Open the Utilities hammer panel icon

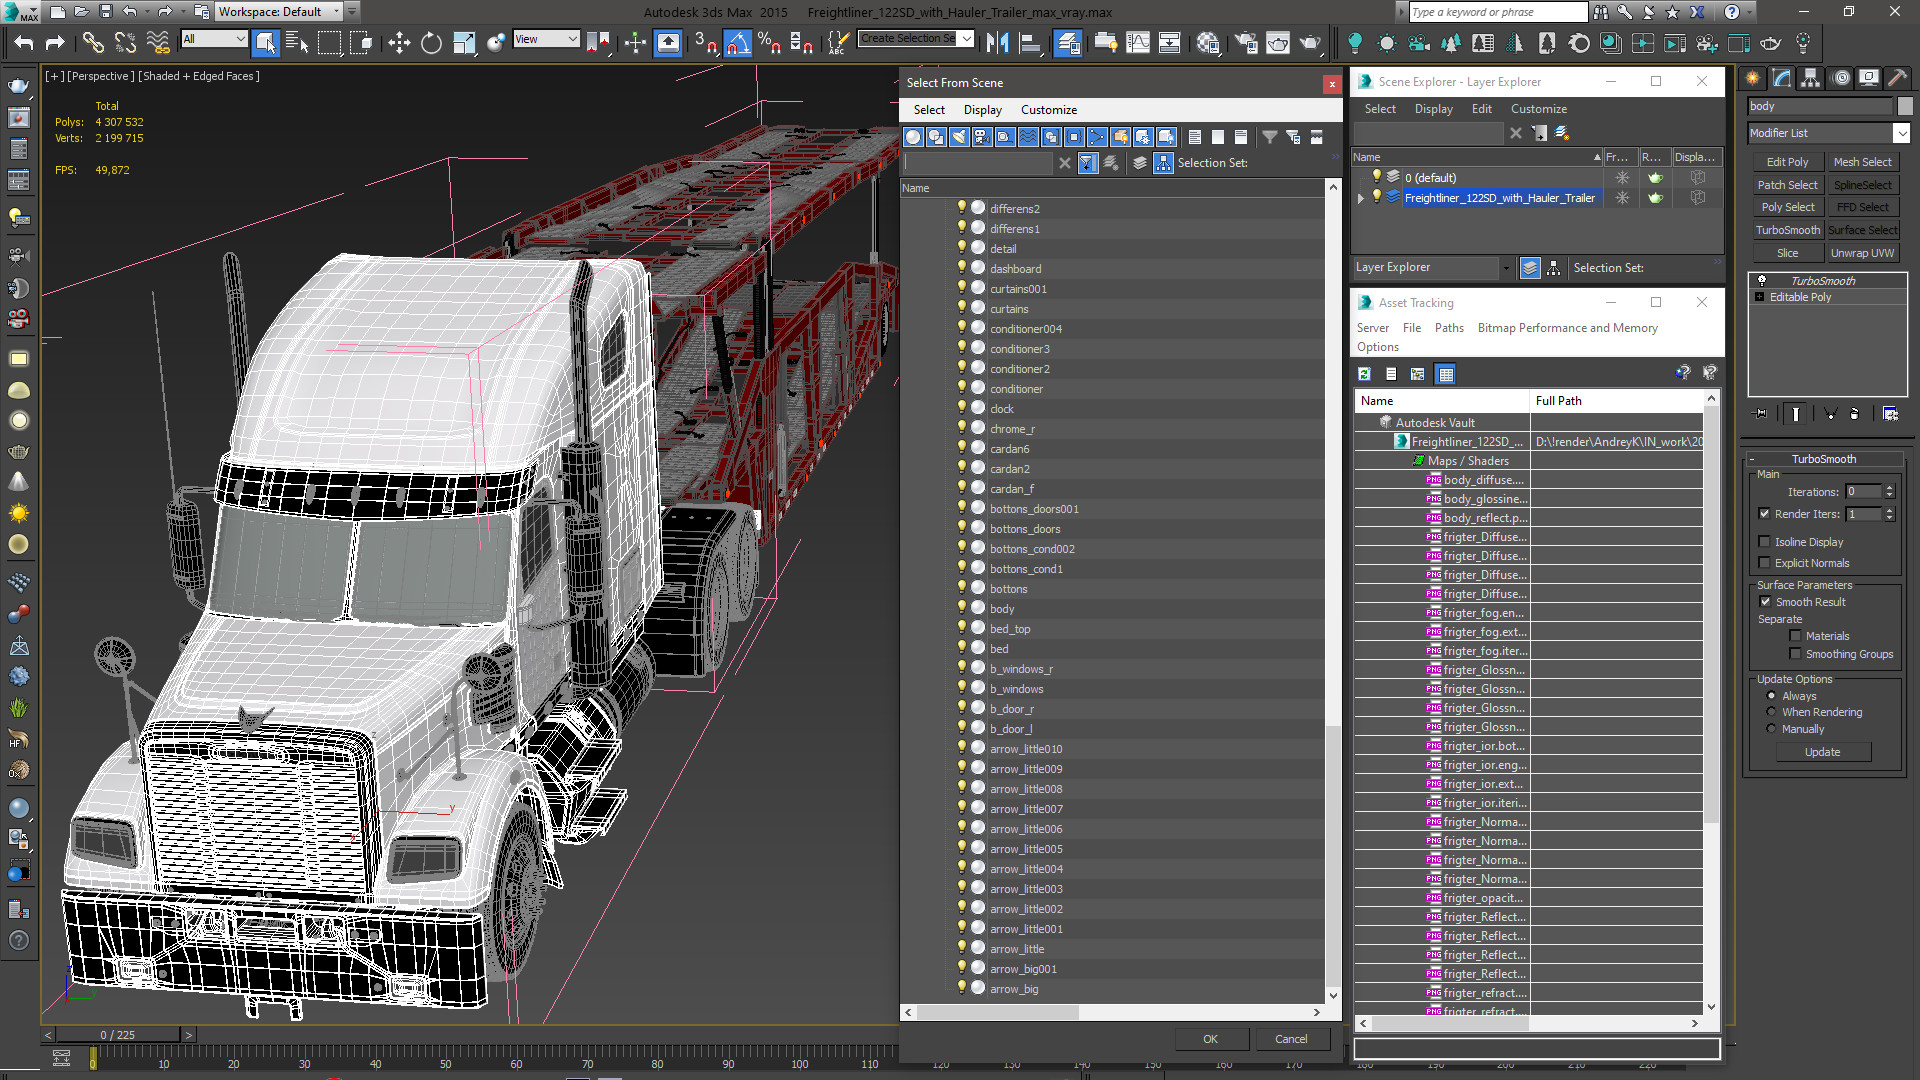tap(1897, 78)
